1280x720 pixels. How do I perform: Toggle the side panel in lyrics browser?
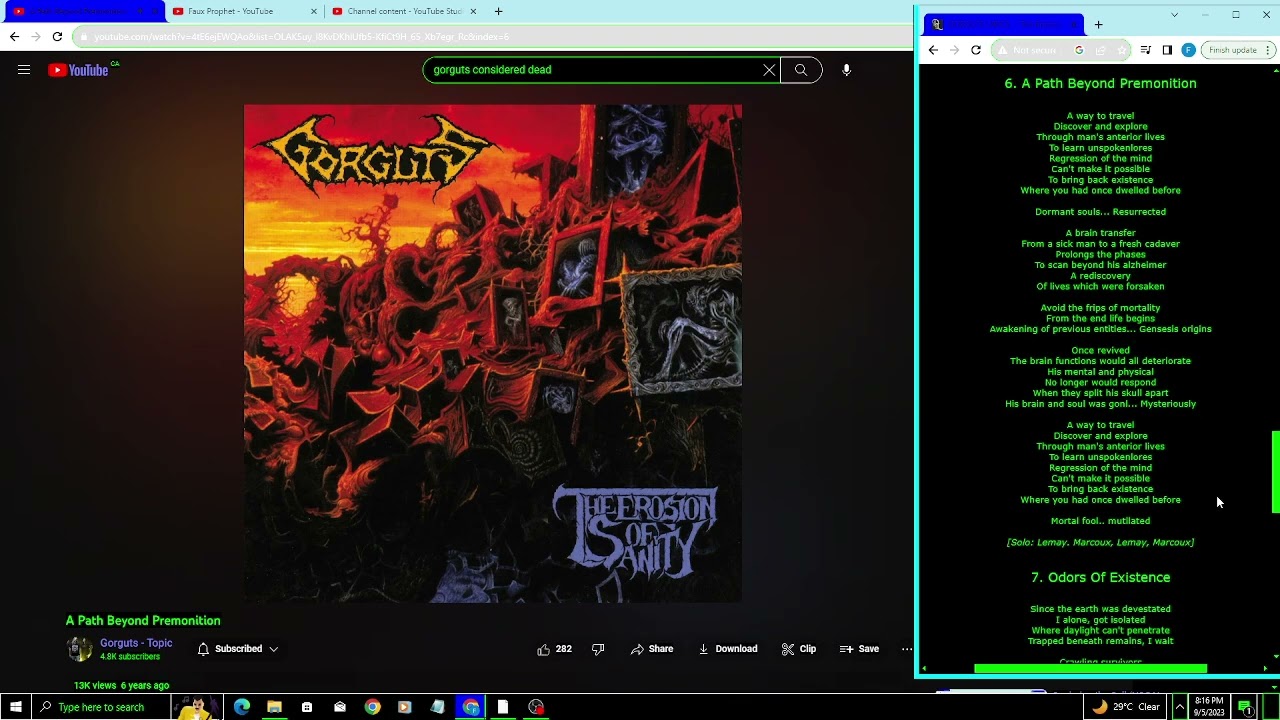1167,50
